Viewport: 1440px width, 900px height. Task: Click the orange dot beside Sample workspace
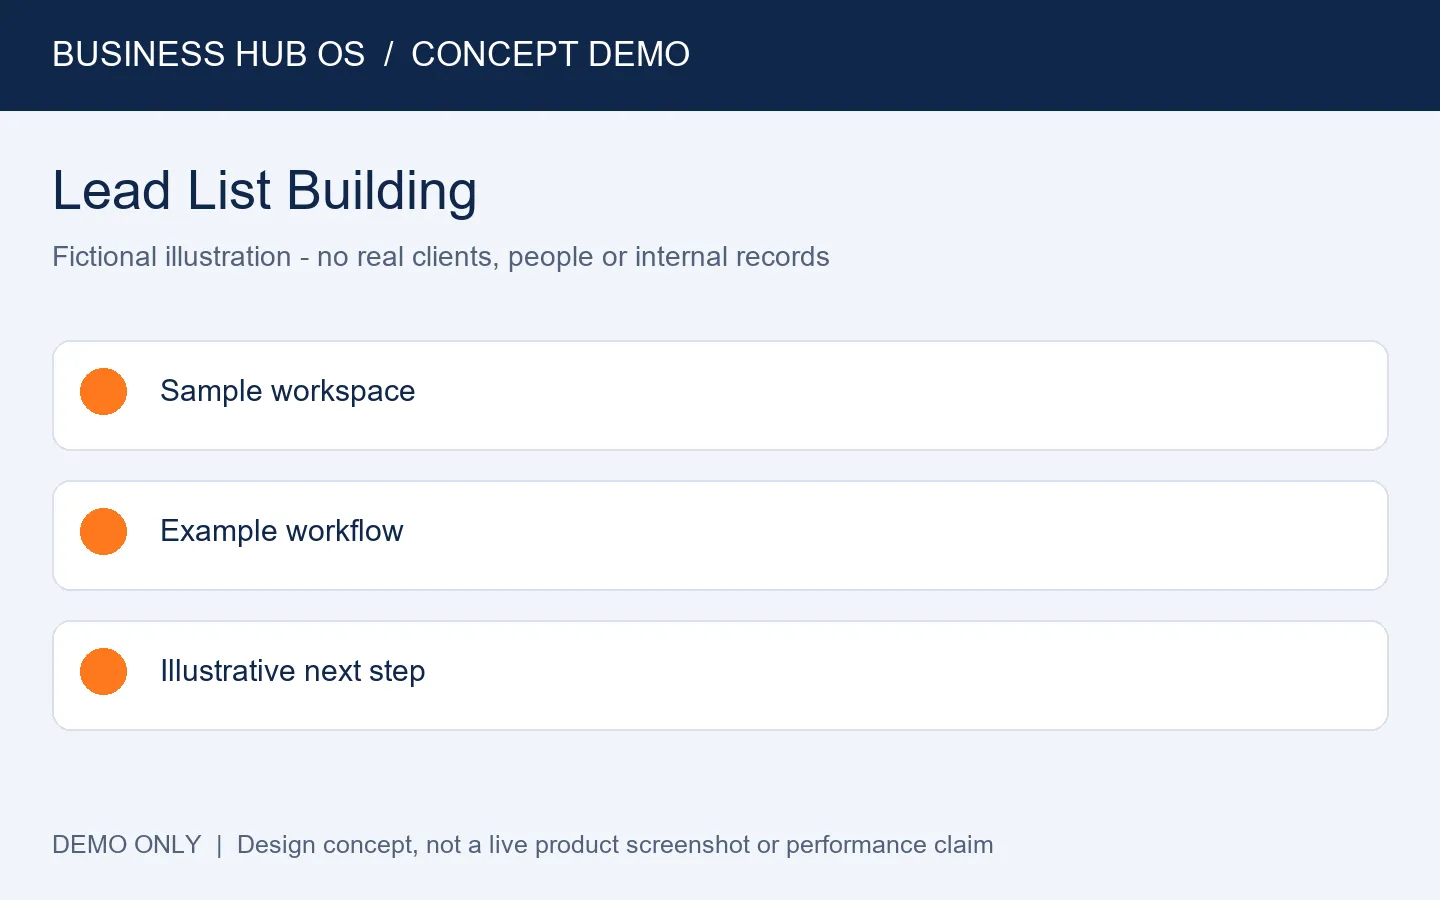pos(103,391)
